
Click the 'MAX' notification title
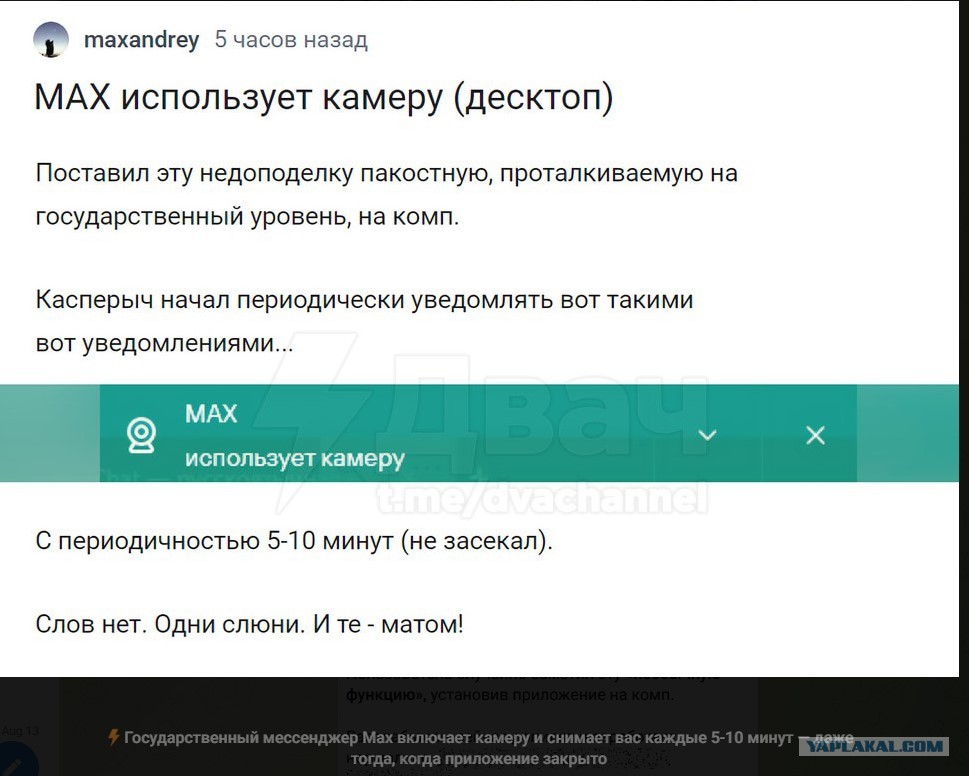211,413
